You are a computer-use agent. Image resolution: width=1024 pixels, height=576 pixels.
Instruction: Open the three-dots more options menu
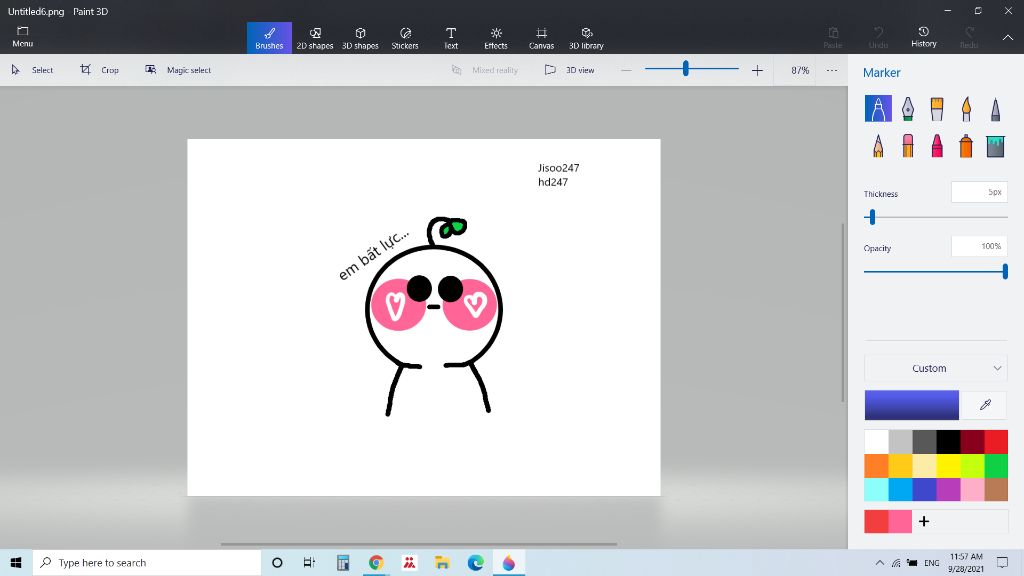(x=831, y=70)
